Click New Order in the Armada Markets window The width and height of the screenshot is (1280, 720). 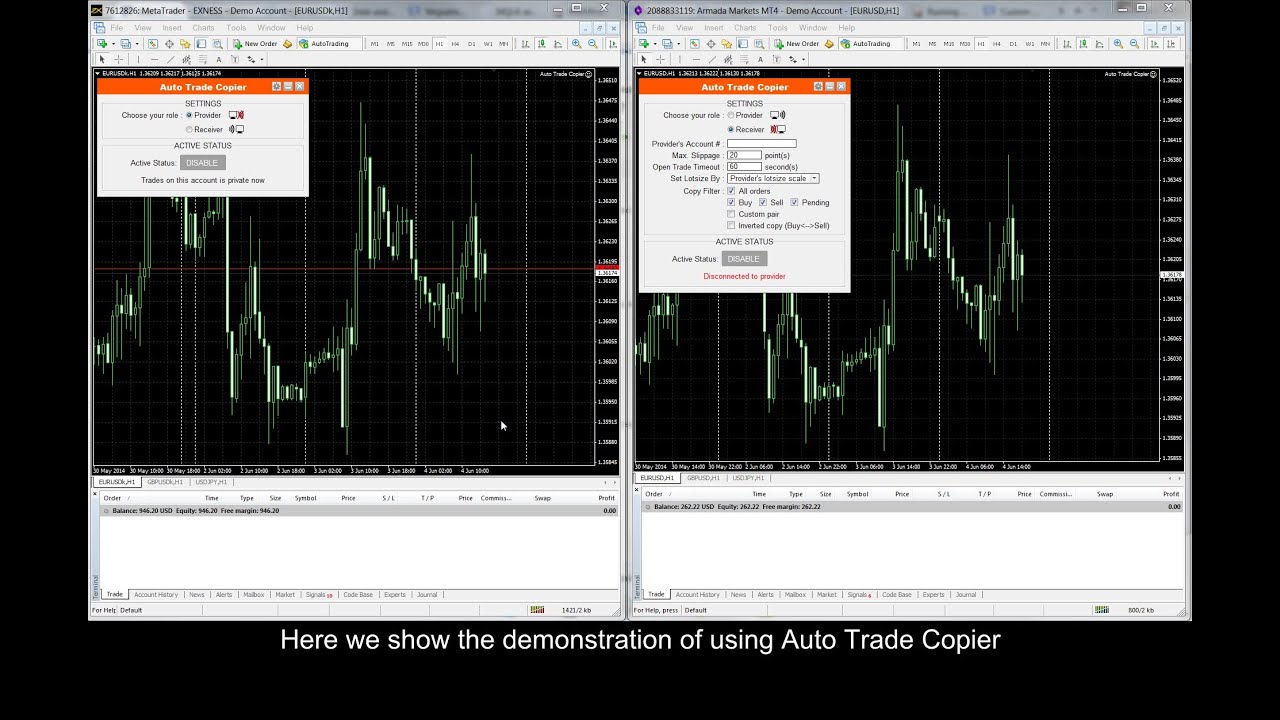tap(796, 44)
